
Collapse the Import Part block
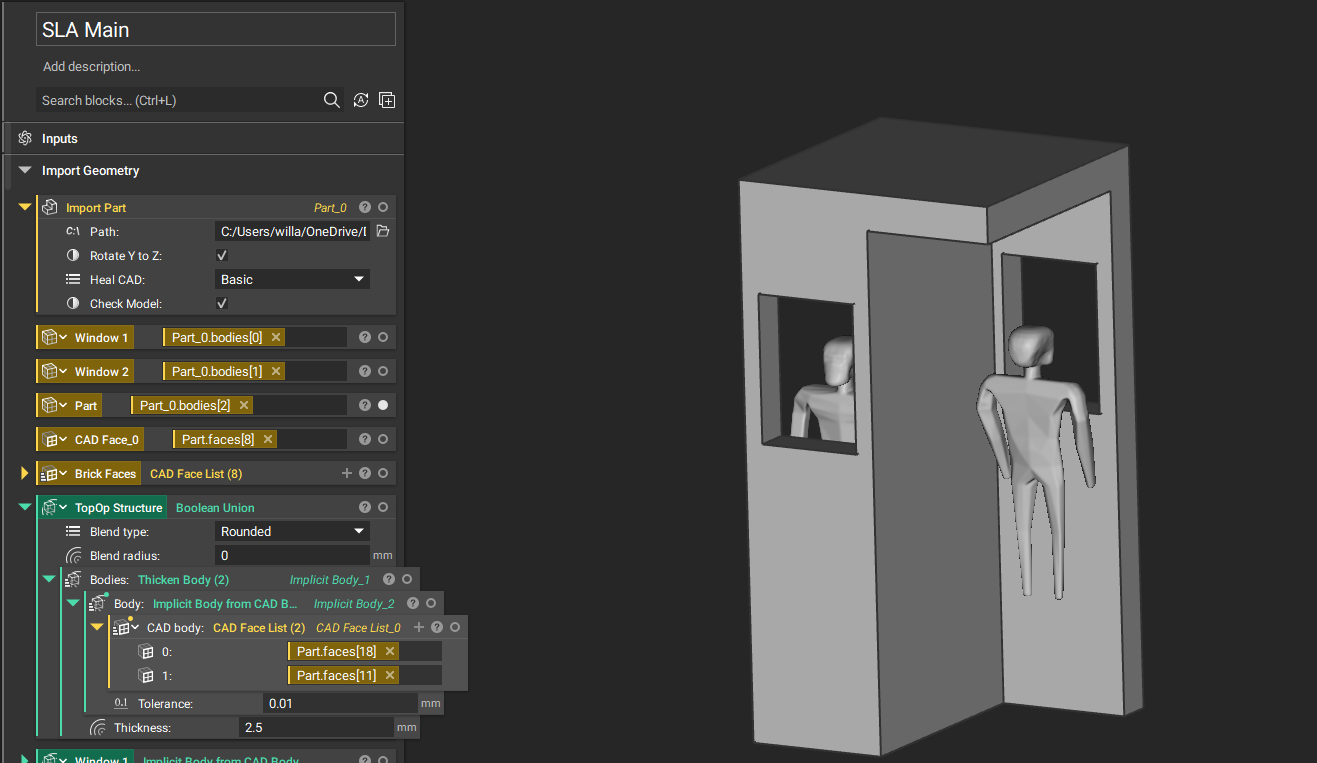[x=25, y=207]
